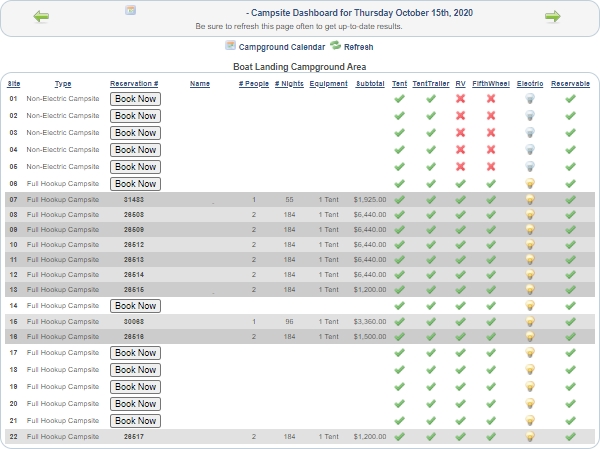
Task: Click the green previous day arrow
Action: coord(41,16)
